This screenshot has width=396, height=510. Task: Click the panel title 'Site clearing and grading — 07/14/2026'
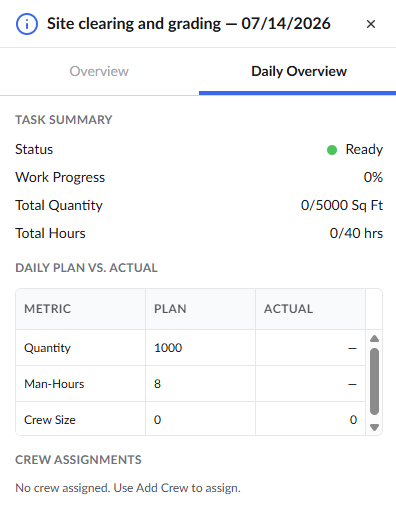189,24
